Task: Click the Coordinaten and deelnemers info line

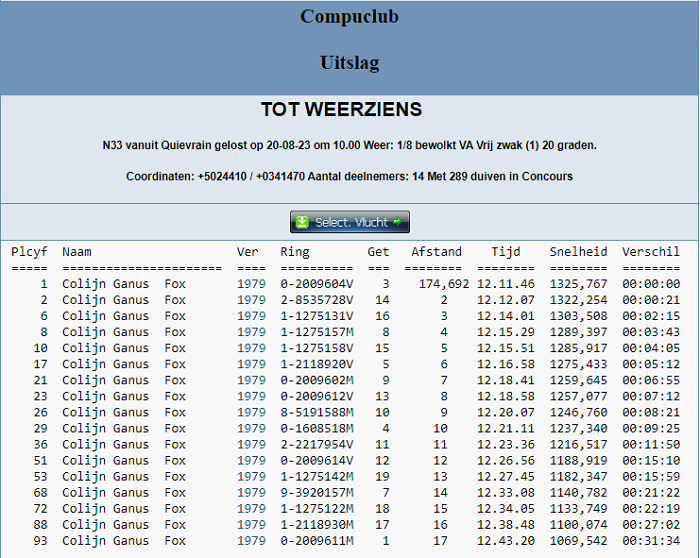Action: click(349, 177)
